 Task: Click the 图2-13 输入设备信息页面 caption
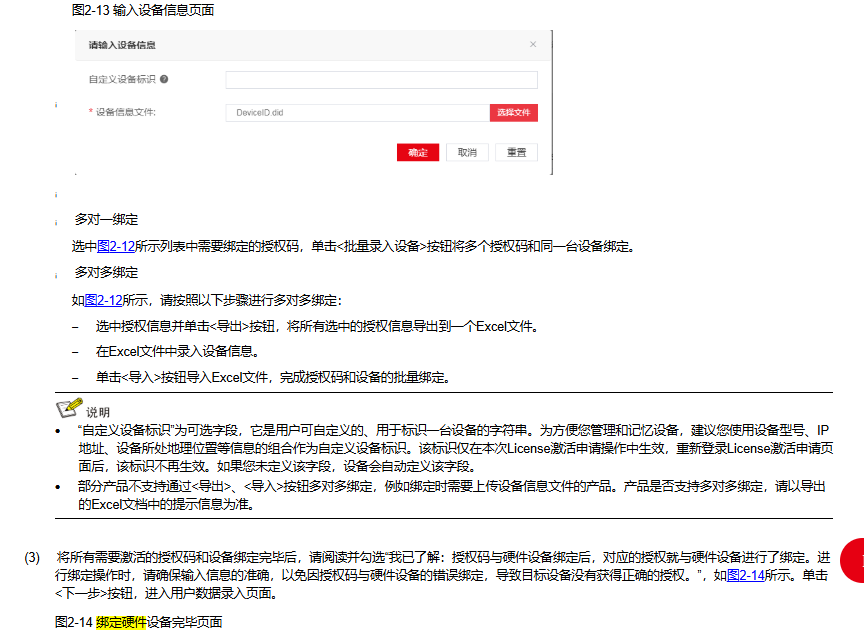pos(142,10)
